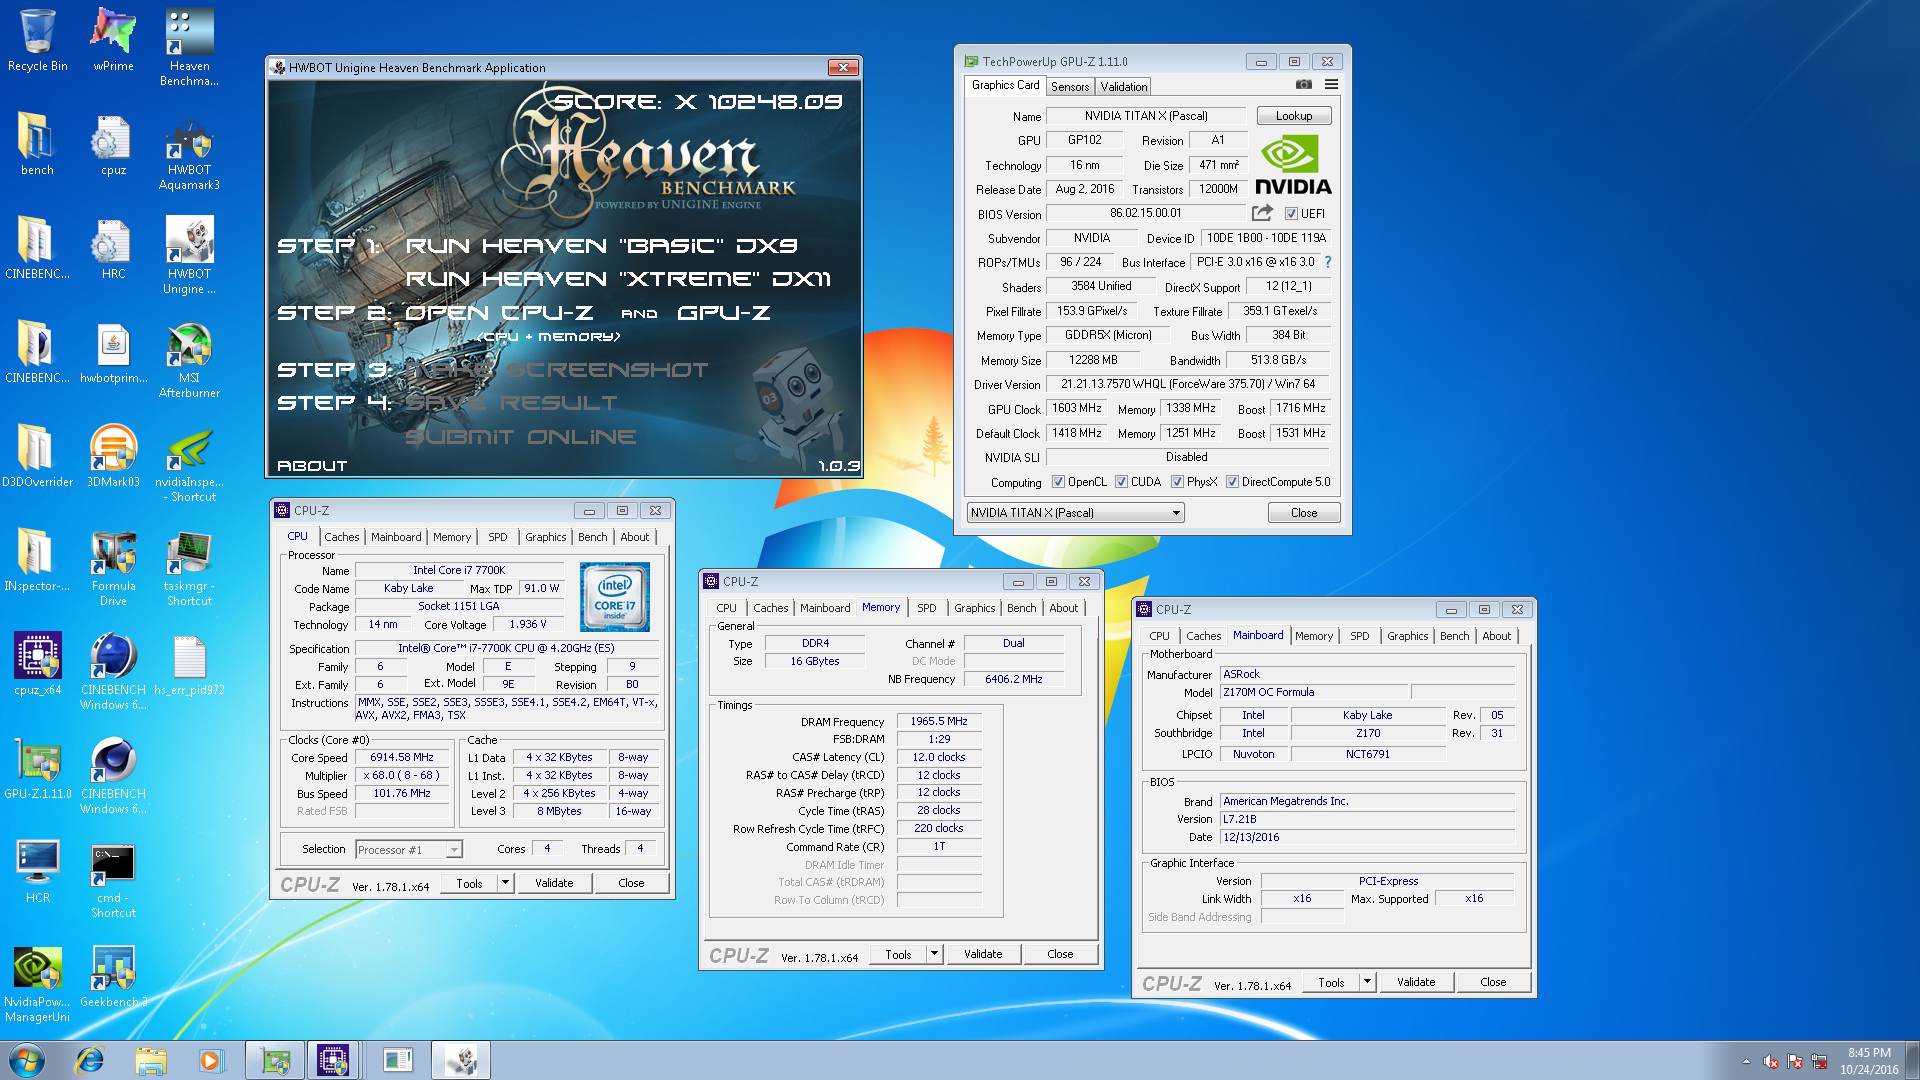
Task: Open the Processor #1 selection dropdown
Action: point(409,849)
